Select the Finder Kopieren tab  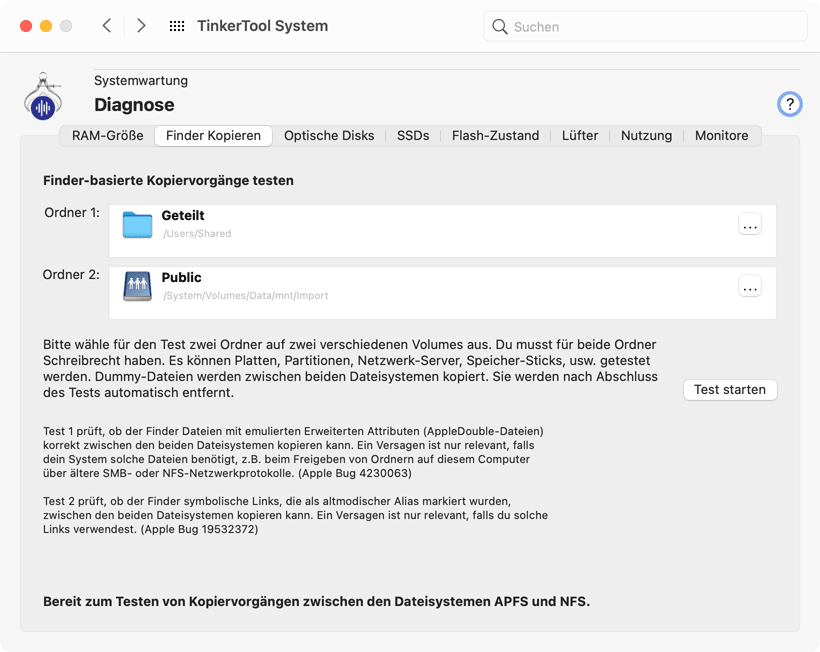pos(213,136)
